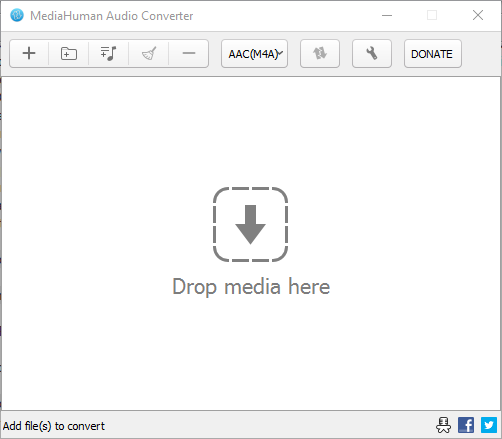Select the 'Drop media here' text
502x439 pixels.
[251, 287]
